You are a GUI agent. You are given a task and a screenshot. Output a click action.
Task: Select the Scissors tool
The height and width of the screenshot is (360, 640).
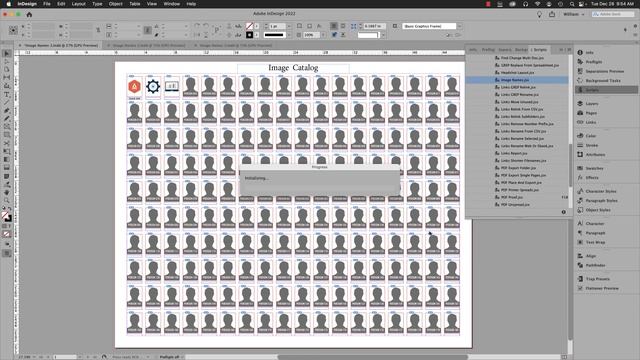[x=7, y=143]
